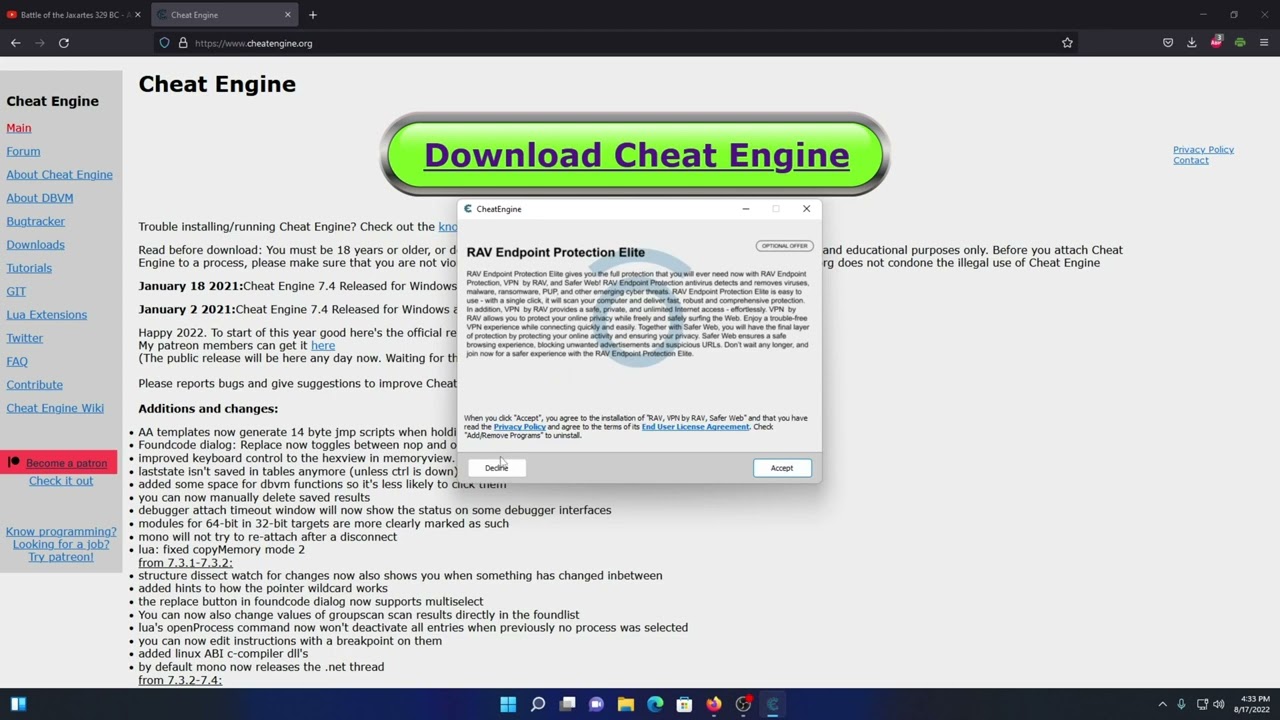The image size is (1280, 720).
Task: Open the installer's Privacy Policy link
Action: click(519, 427)
